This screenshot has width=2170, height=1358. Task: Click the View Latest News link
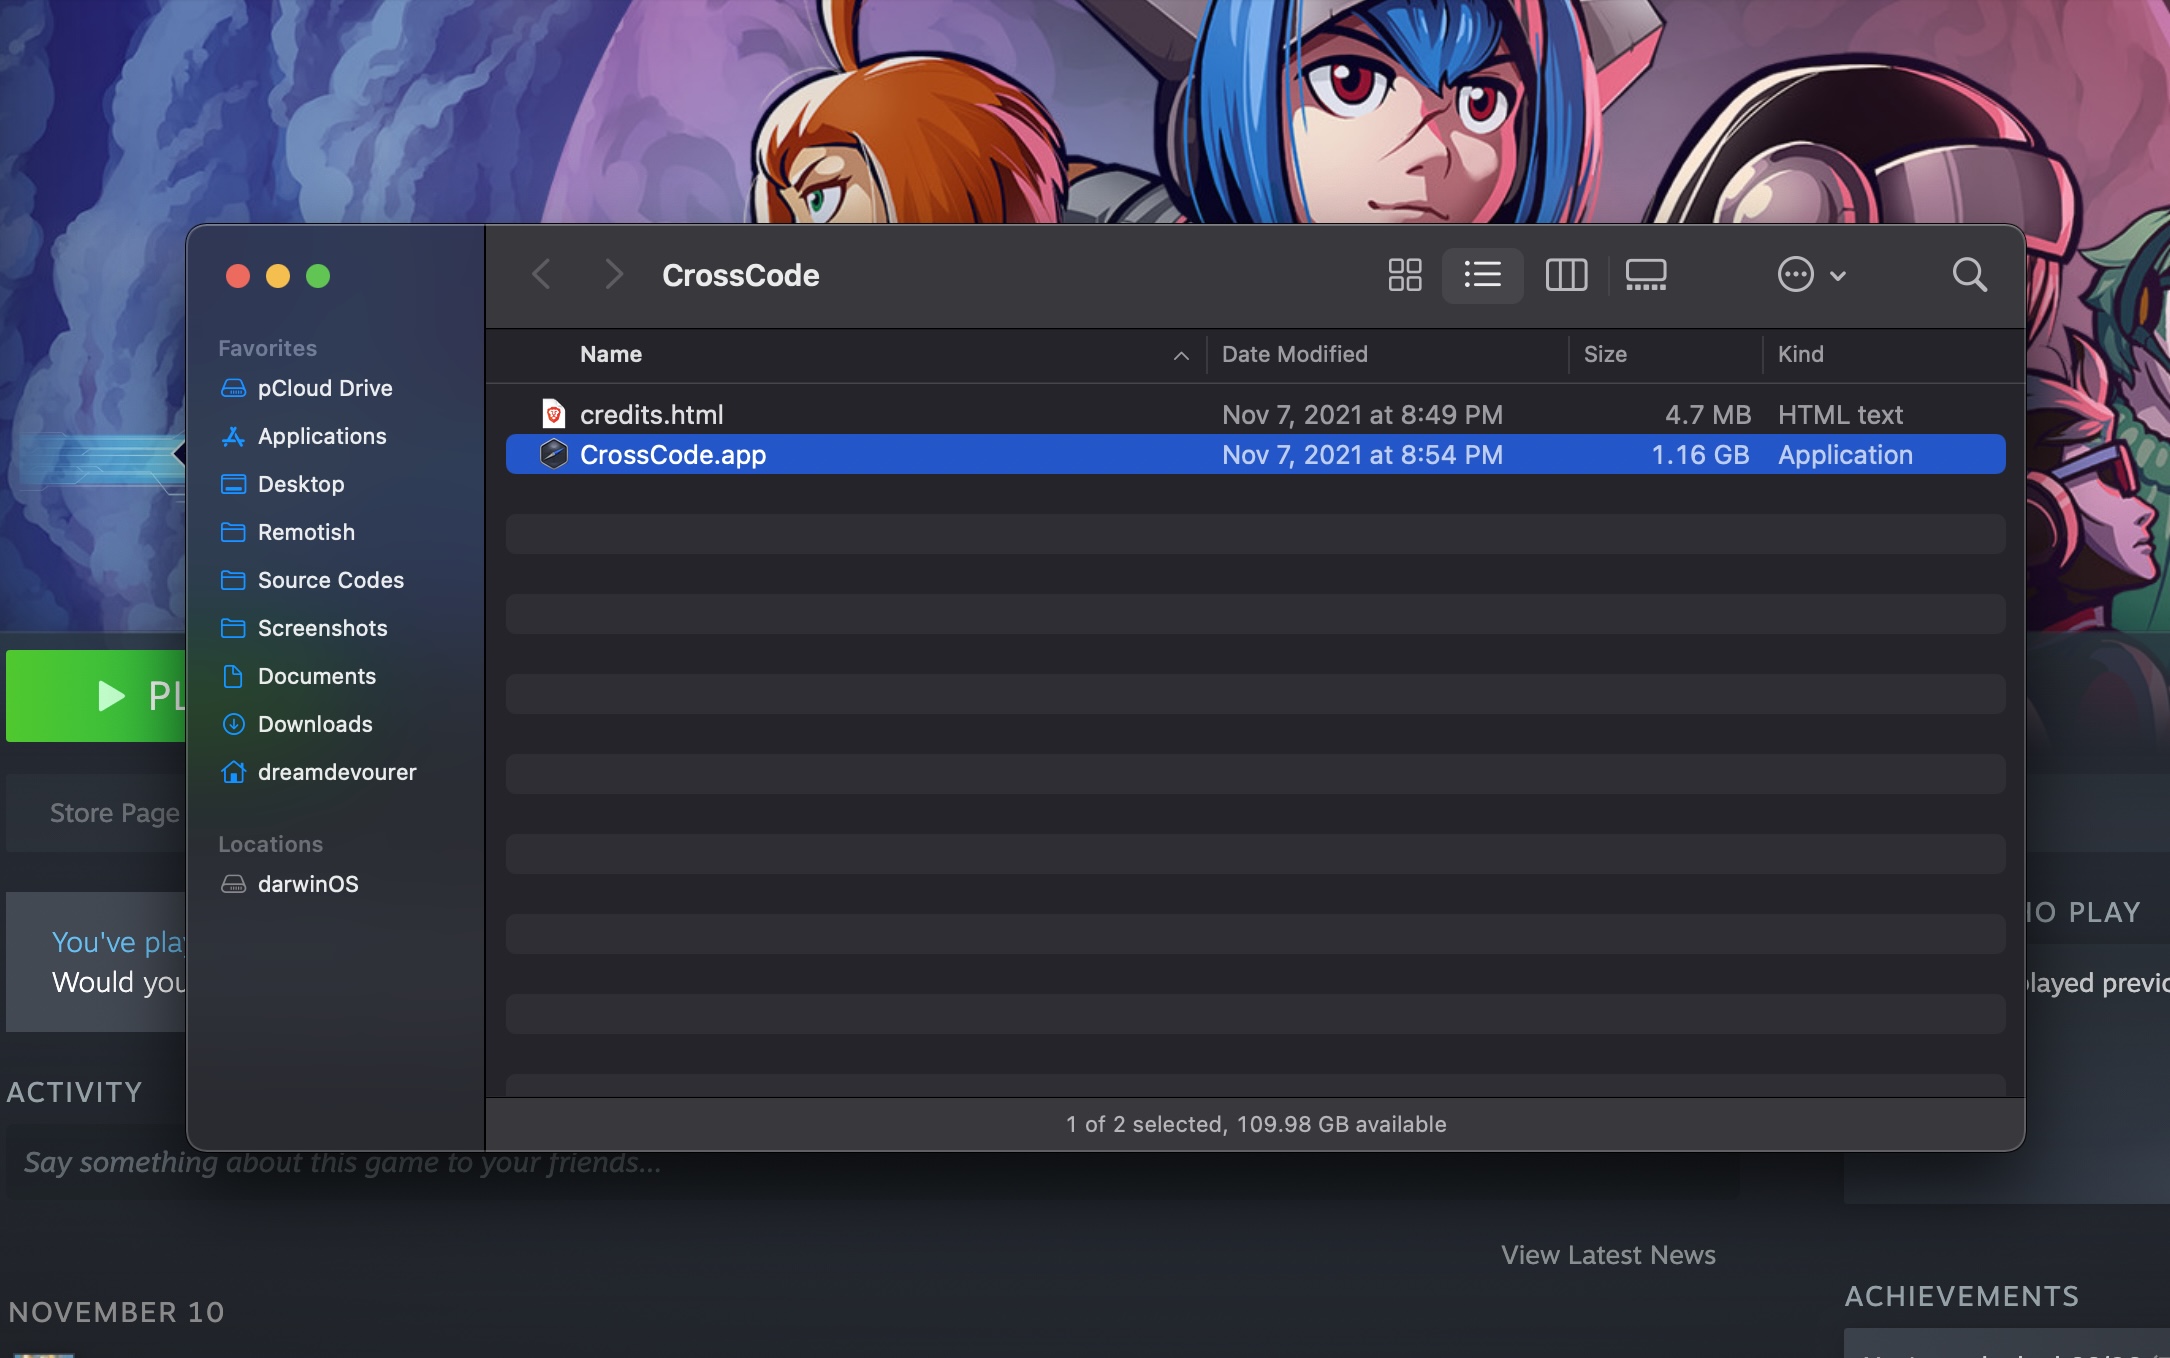click(x=1607, y=1255)
